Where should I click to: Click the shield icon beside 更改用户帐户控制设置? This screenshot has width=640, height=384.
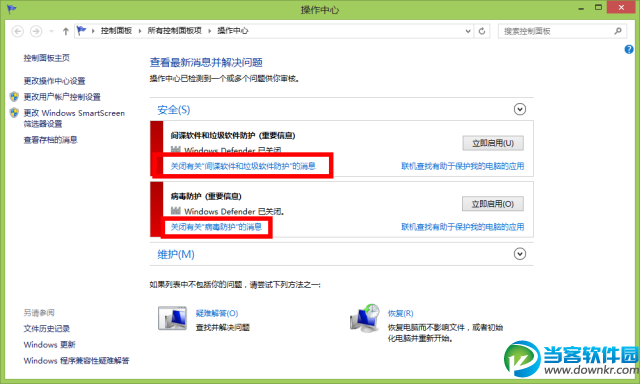click(14, 97)
